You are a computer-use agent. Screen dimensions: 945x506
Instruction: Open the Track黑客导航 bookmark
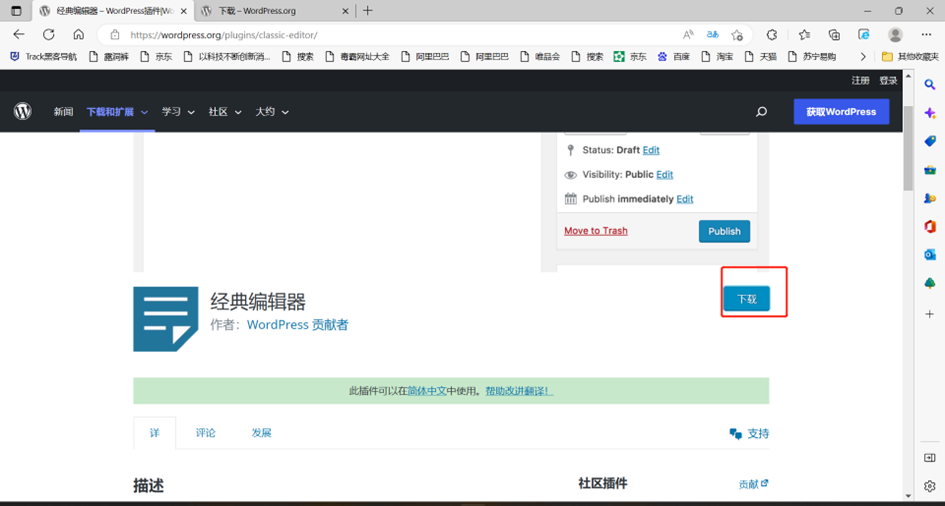tap(43, 57)
